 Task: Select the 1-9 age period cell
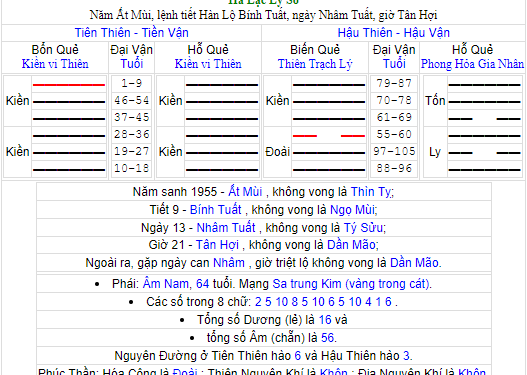[131, 83]
